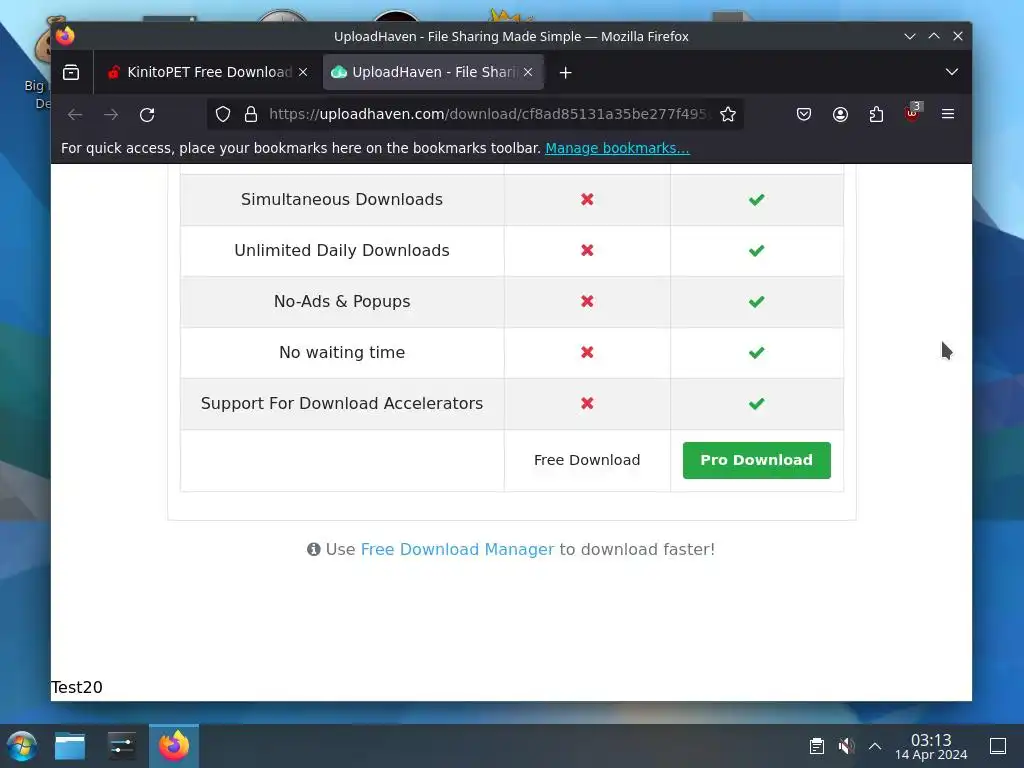Open the Firefox hamburger menu
Viewport: 1024px width, 768px height.
point(948,114)
